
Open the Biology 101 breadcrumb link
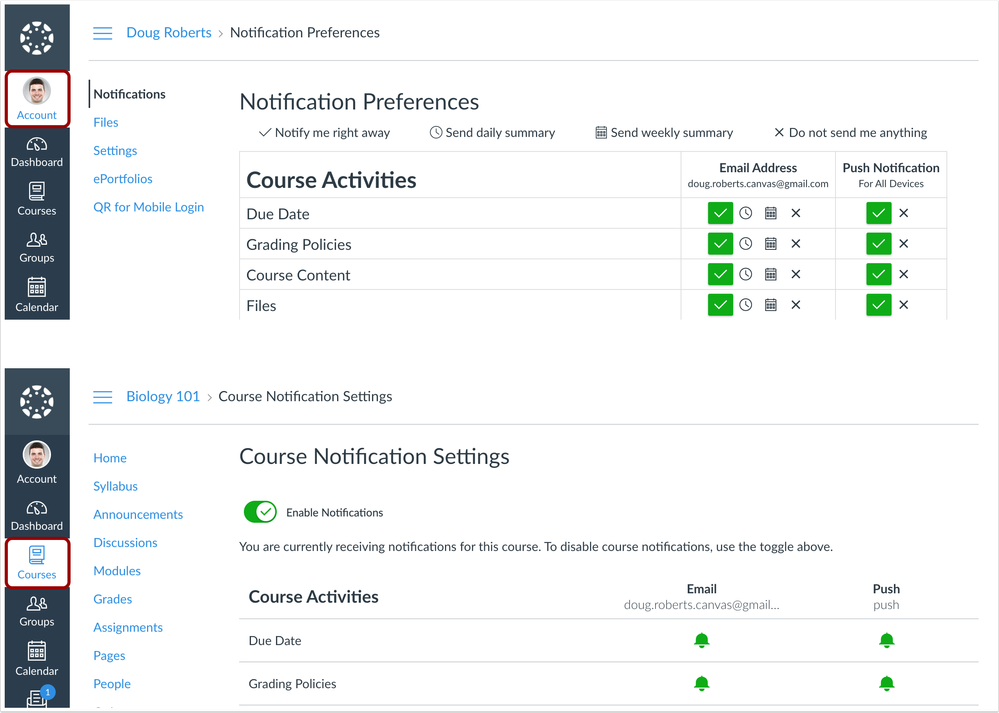click(x=163, y=396)
